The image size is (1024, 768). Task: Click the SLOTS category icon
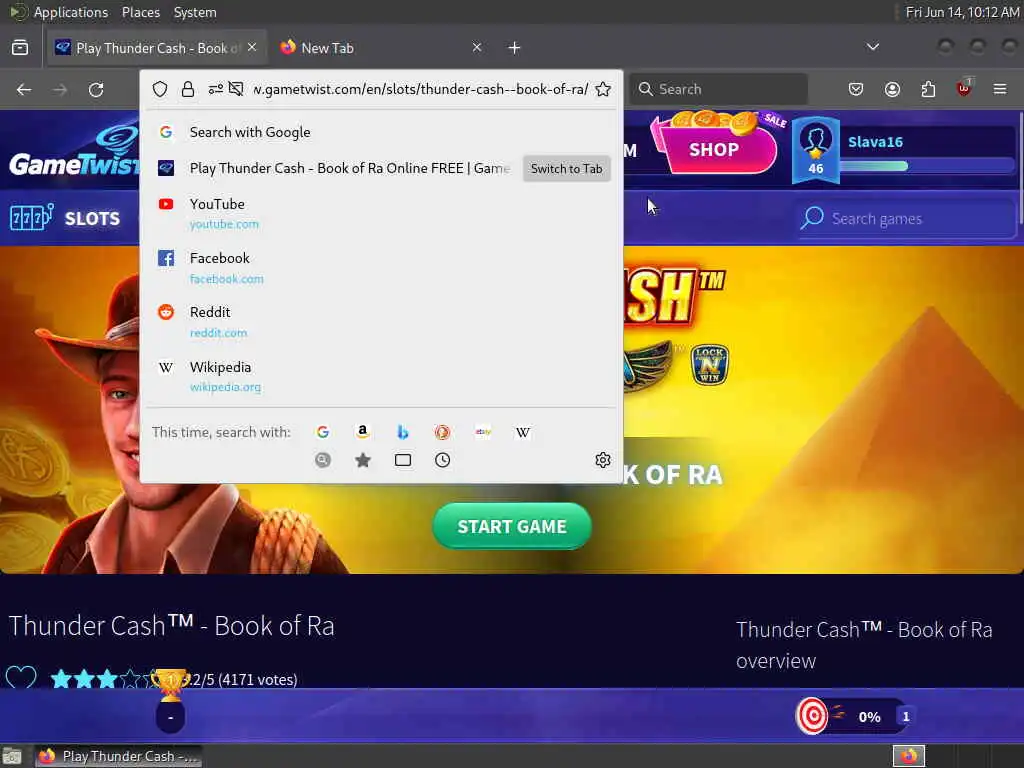tap(31, 217)
